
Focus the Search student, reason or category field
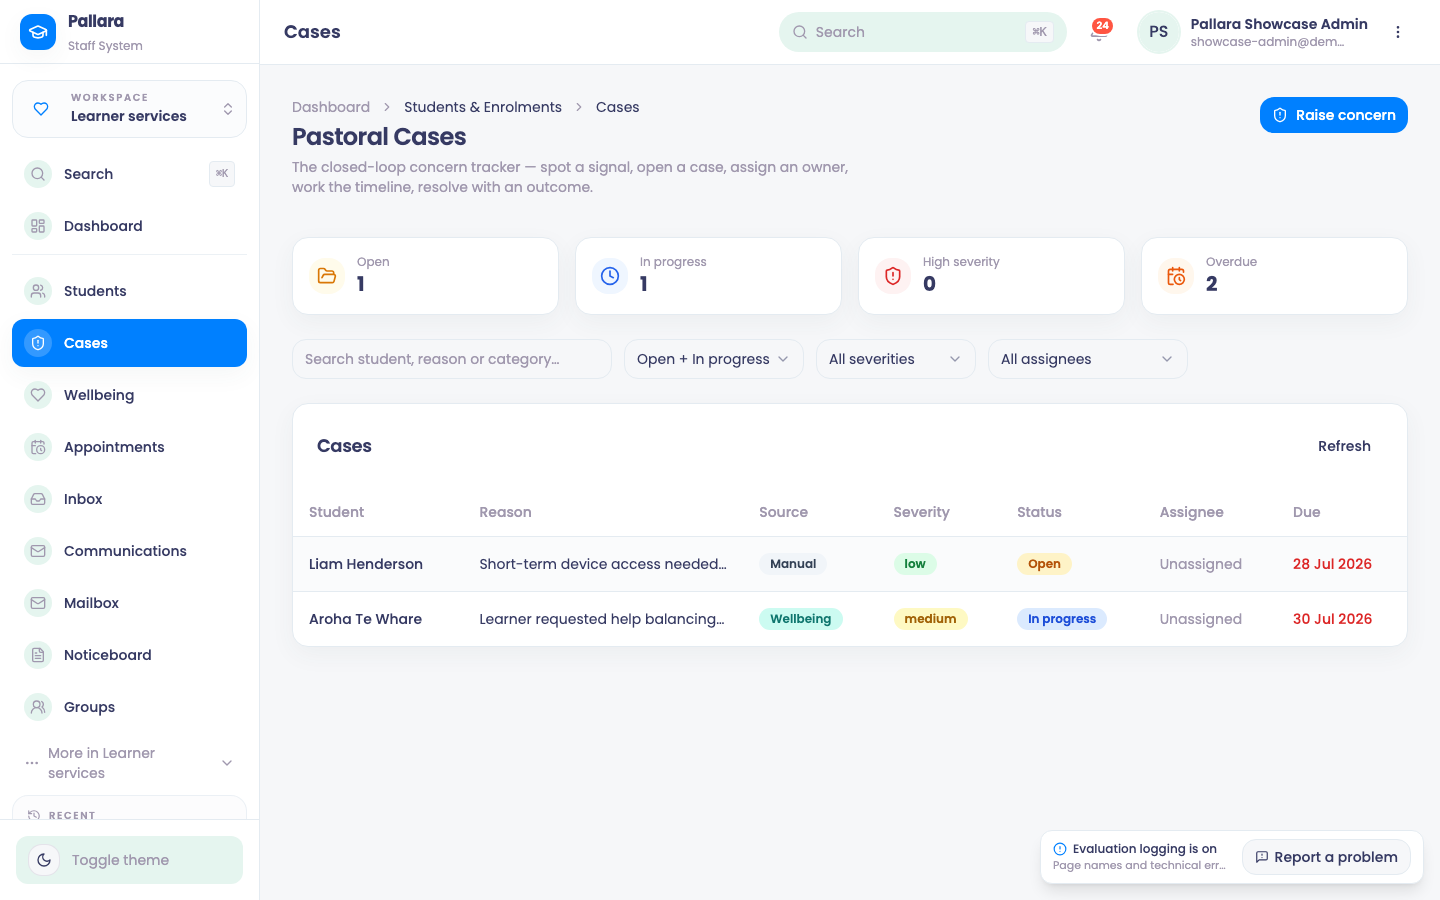(452, 359)
